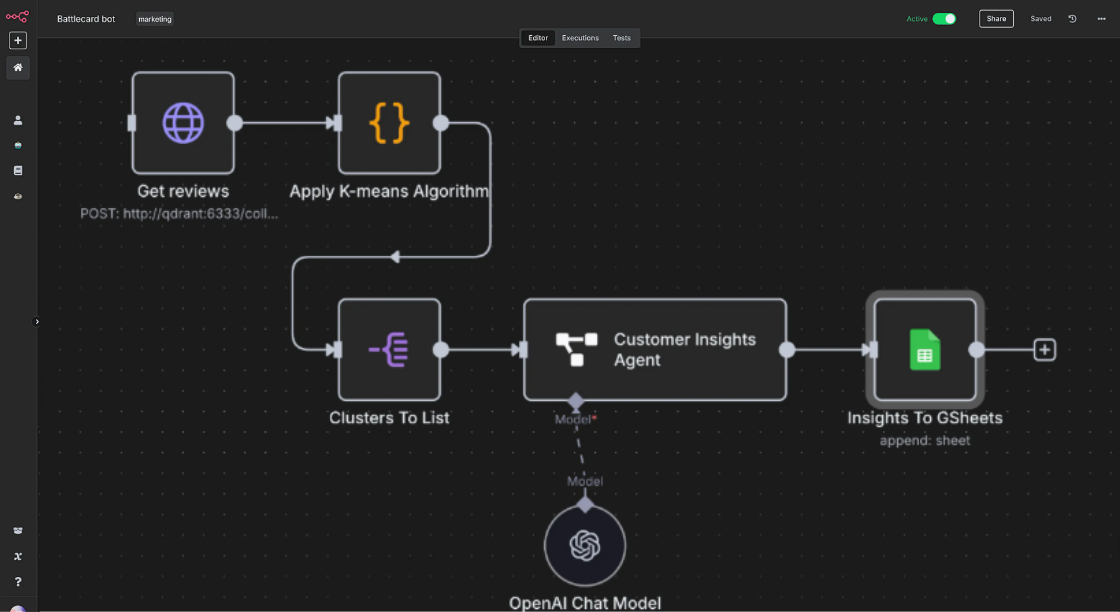Click the Clusters To List node icon
The width and height of the screenshot is (1120, 612).
coord(389,349)
